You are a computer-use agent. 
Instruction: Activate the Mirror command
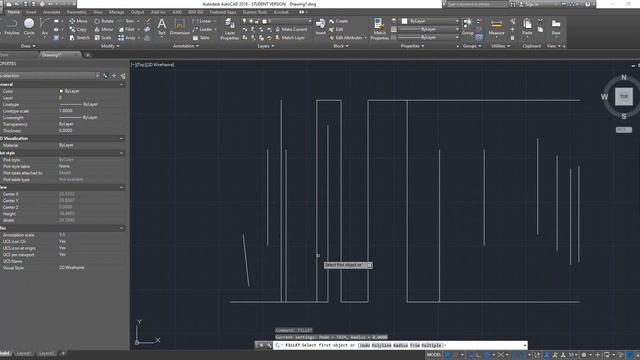point(104,29)
